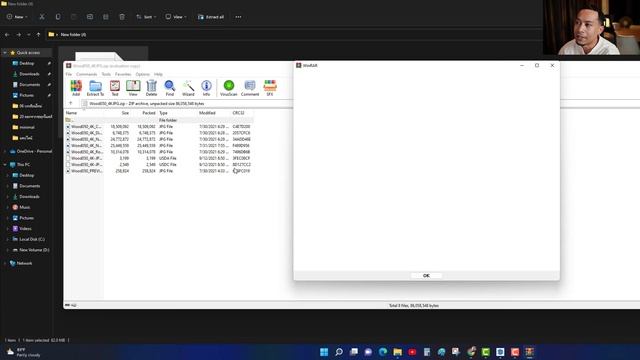This screenshot has height=360, width=640.
Task: Expand the New Volume (D:) node
Action: pyautogui.click(x=7, y=250)
